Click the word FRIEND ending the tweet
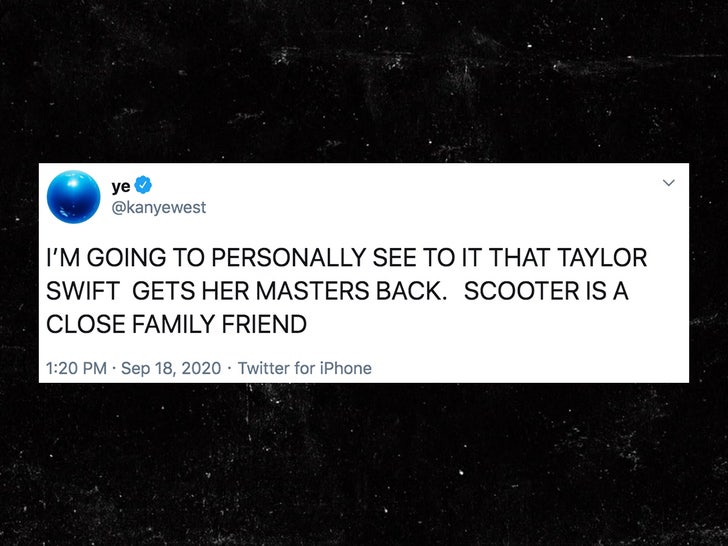This screenshot has height=546, width=728. (264, 324)
